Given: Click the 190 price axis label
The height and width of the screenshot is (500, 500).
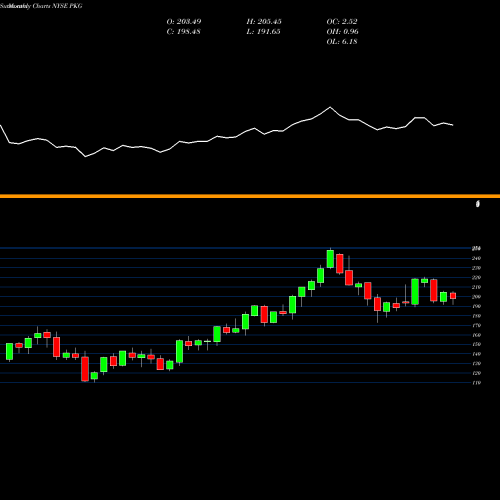Looking at the screenshot, I should [x=477, y=306].
